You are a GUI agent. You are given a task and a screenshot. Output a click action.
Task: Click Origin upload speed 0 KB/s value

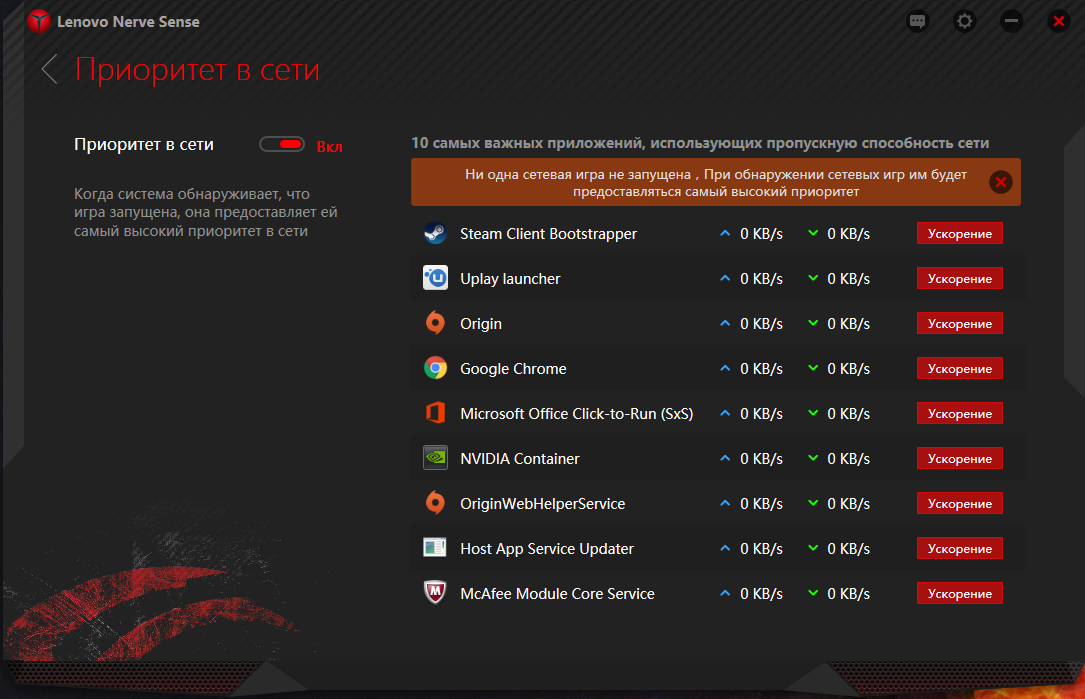click(761, 323)
